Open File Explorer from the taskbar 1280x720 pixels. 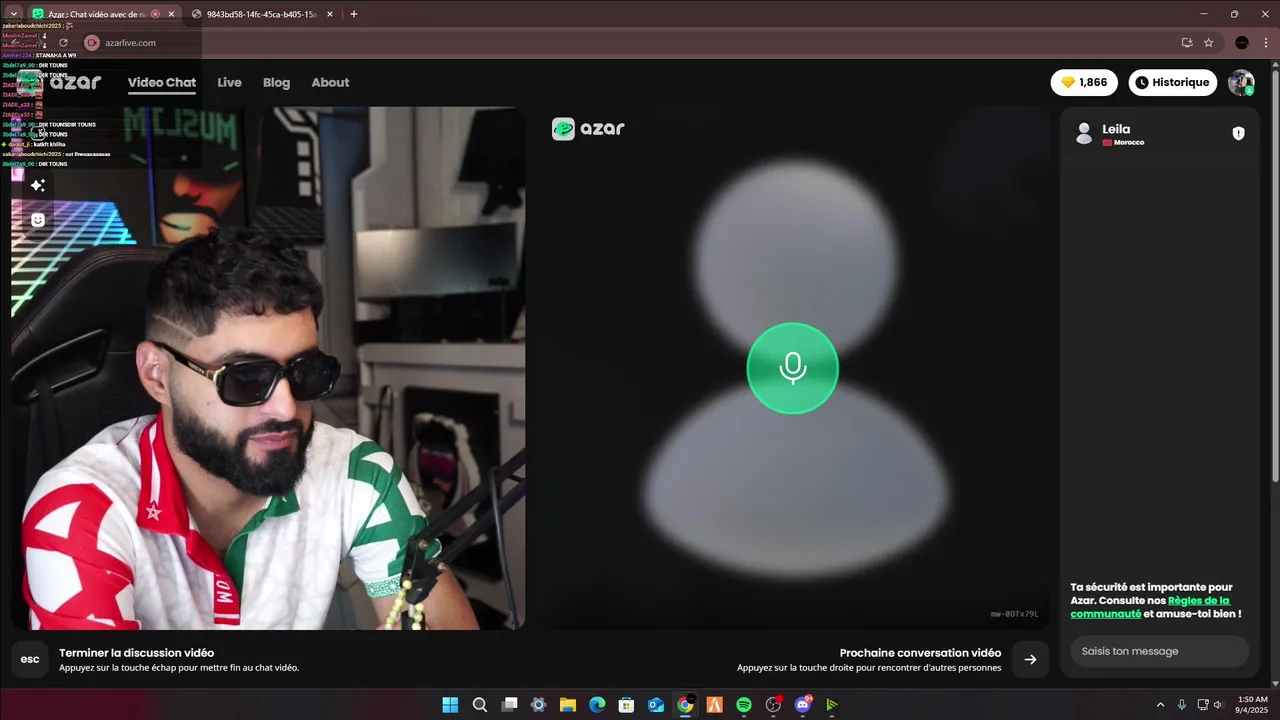pyautogui.click(x=567, y=705)
